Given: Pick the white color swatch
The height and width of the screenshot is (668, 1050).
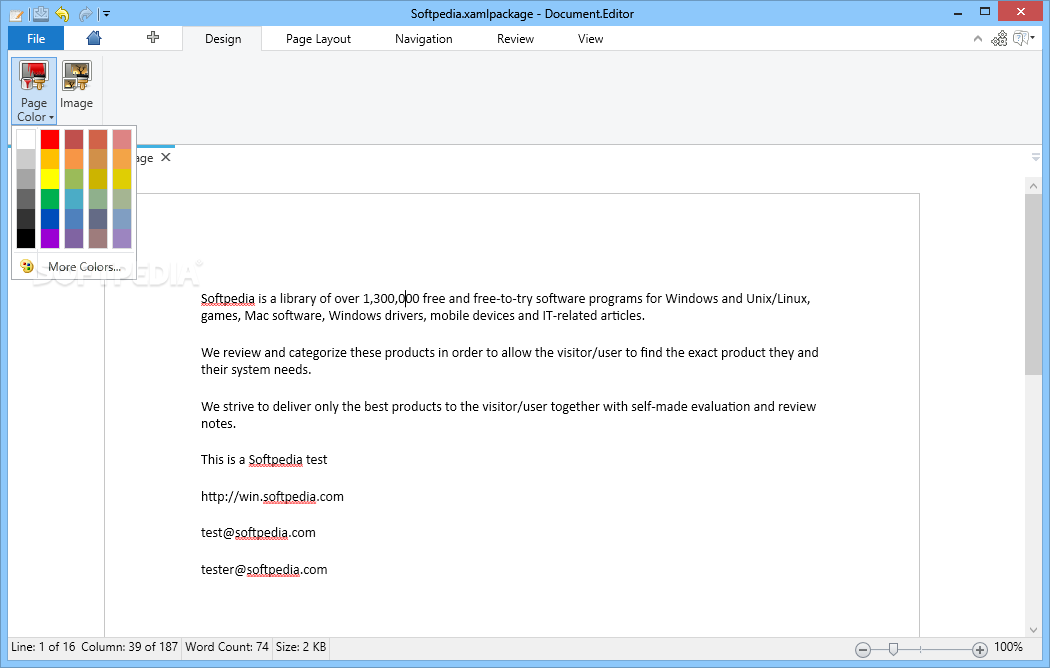Looking at the screenshot, I should [26, 139].
